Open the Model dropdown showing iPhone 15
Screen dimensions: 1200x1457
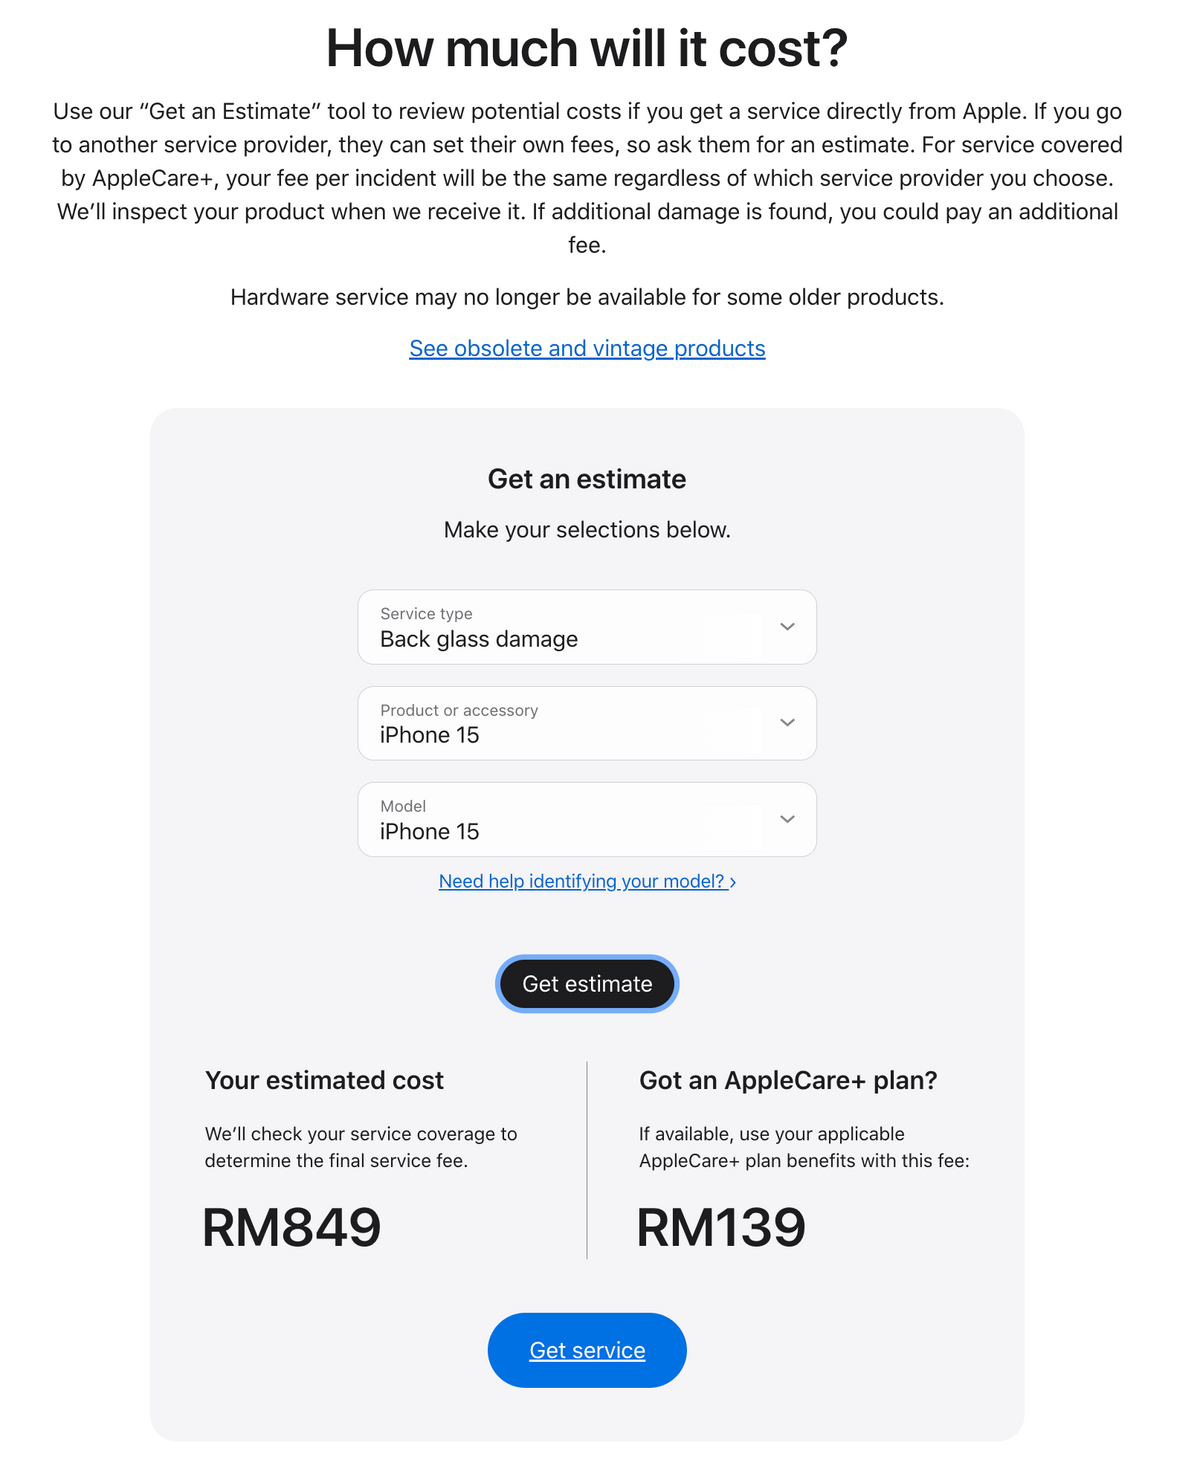[587, 819]
